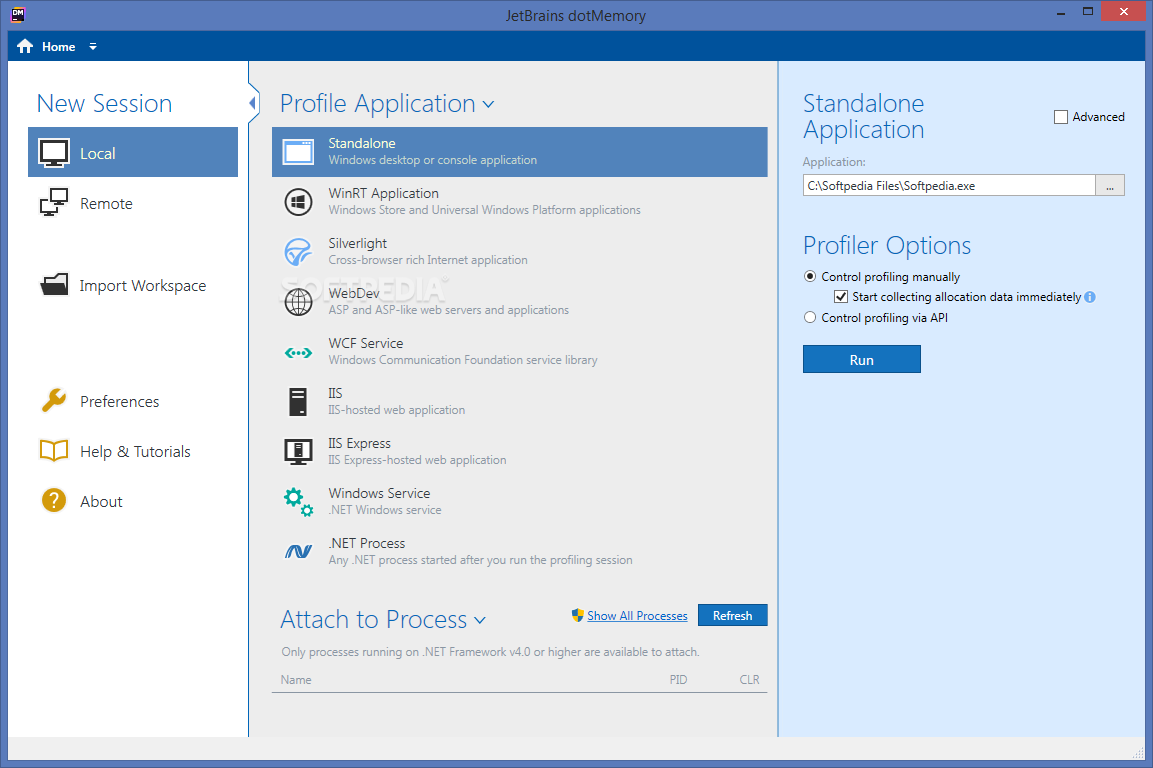The image size is (1153, 768).
Task: Switch to the Remote session tab
Action: point(133,202)
